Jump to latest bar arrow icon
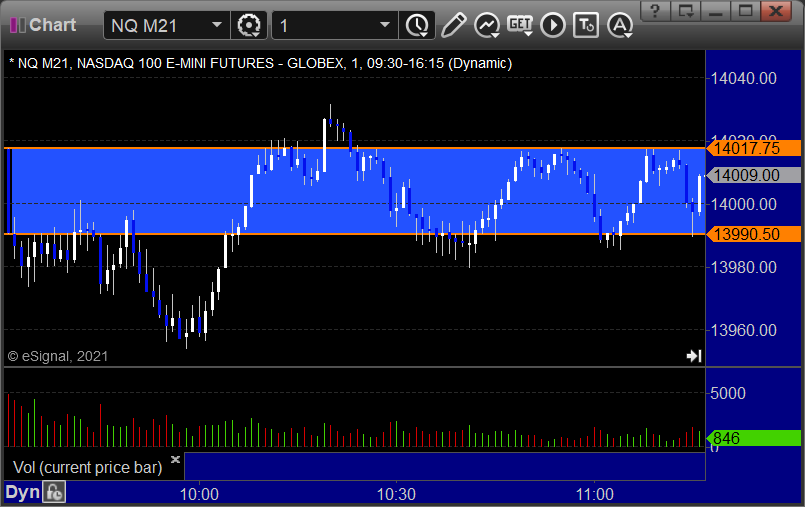The width and height of the screenshot is (805, 507). click(x=694, y=356)
